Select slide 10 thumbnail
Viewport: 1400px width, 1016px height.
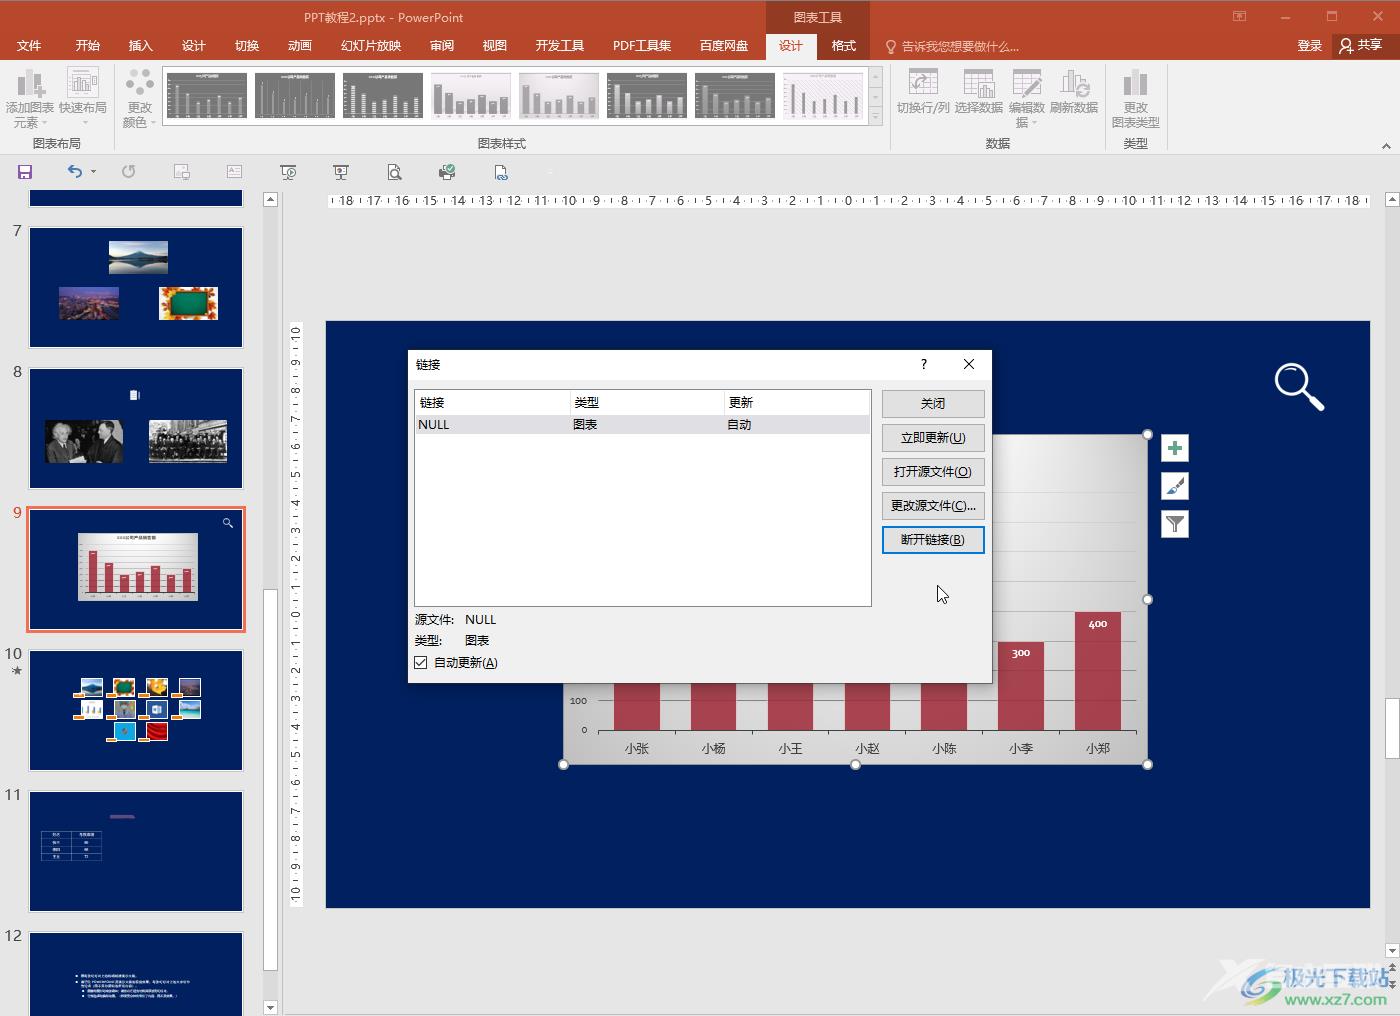pos(136,710)
